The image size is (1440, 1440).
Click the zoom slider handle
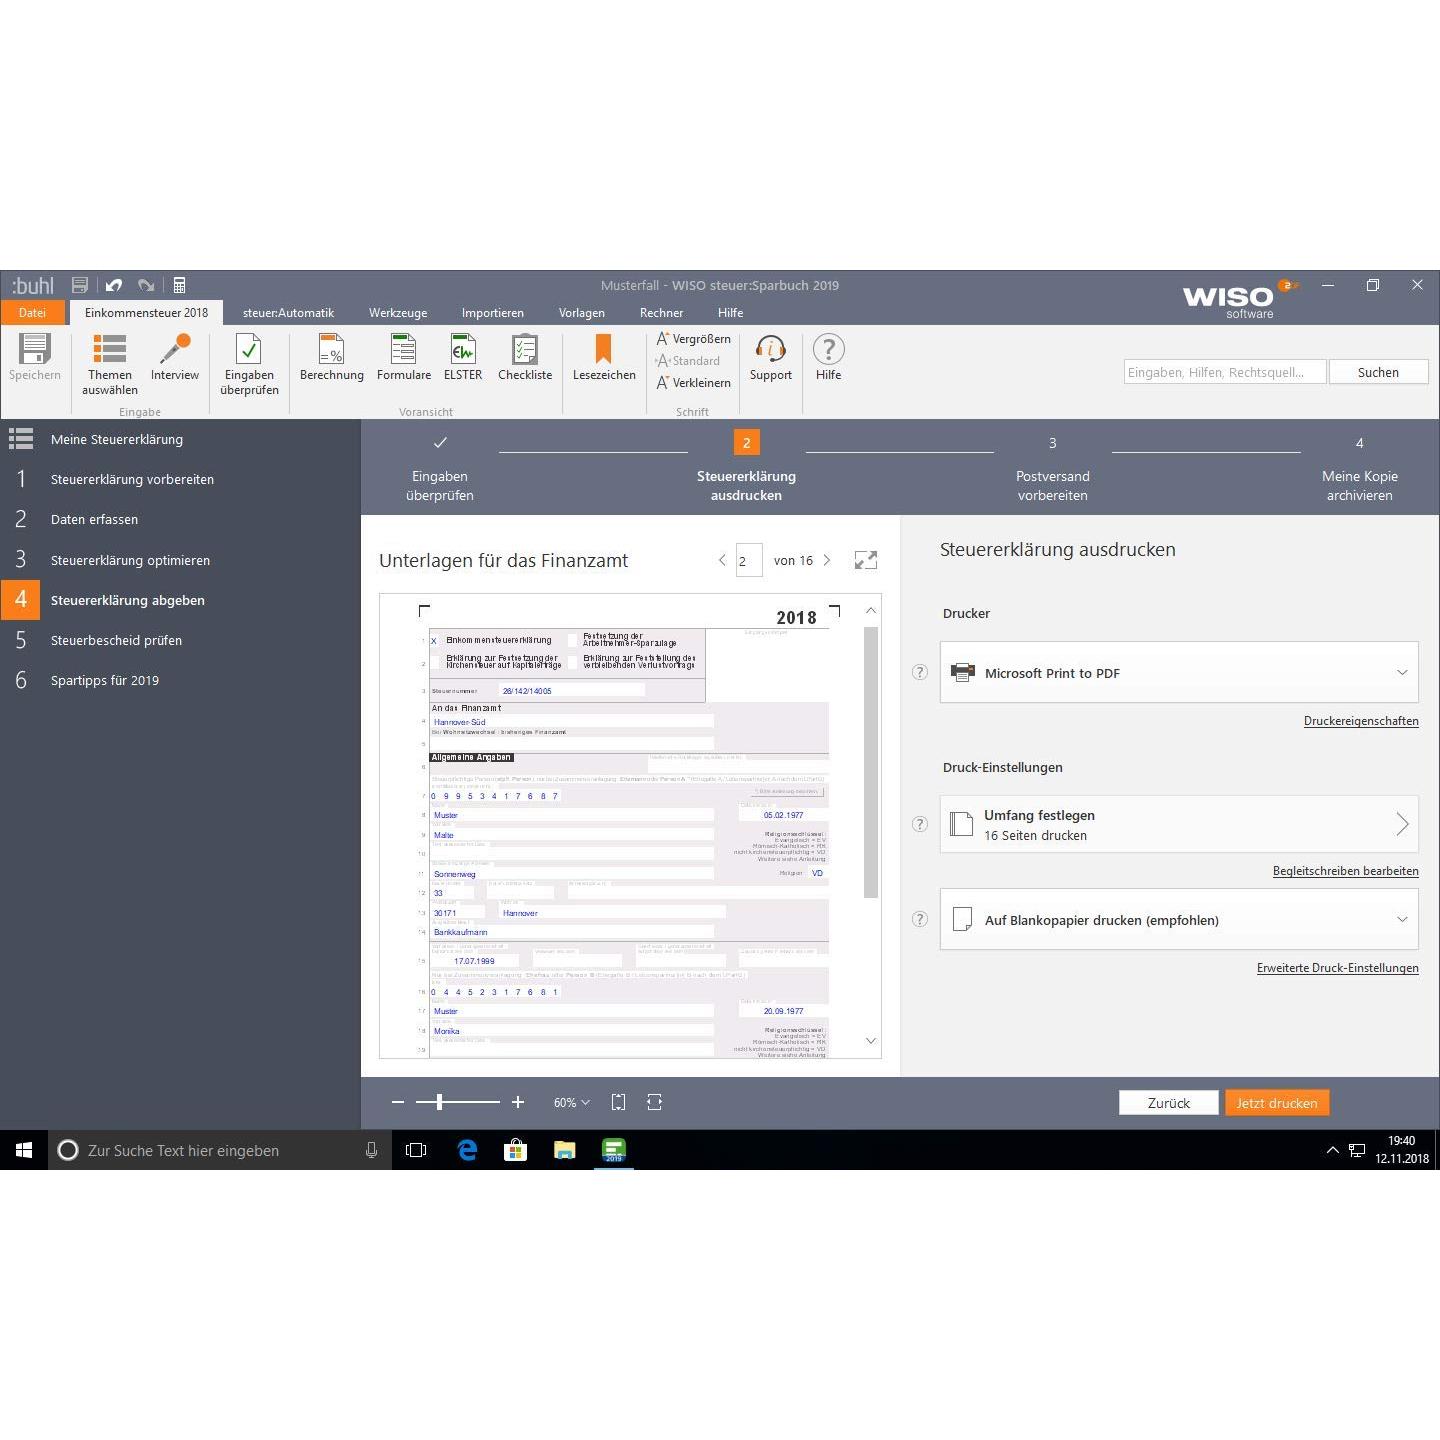(x=439, y=1102)
